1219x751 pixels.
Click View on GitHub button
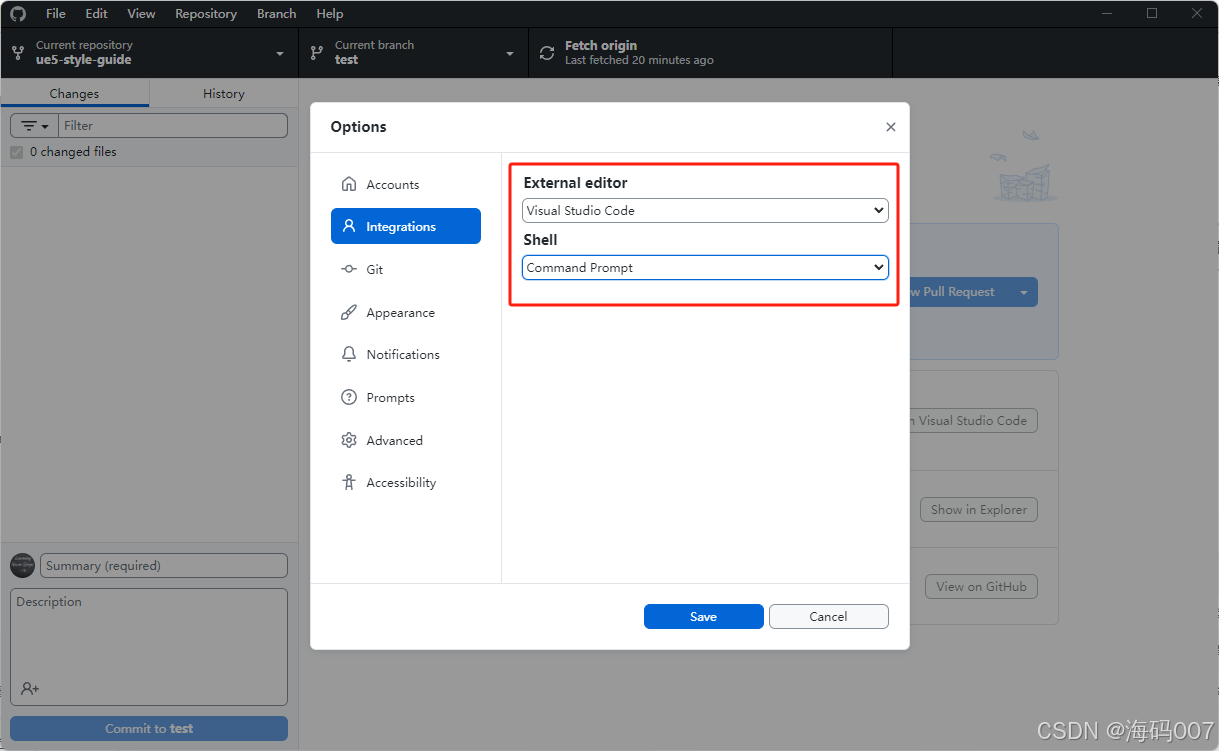click(x=981, y=586)
